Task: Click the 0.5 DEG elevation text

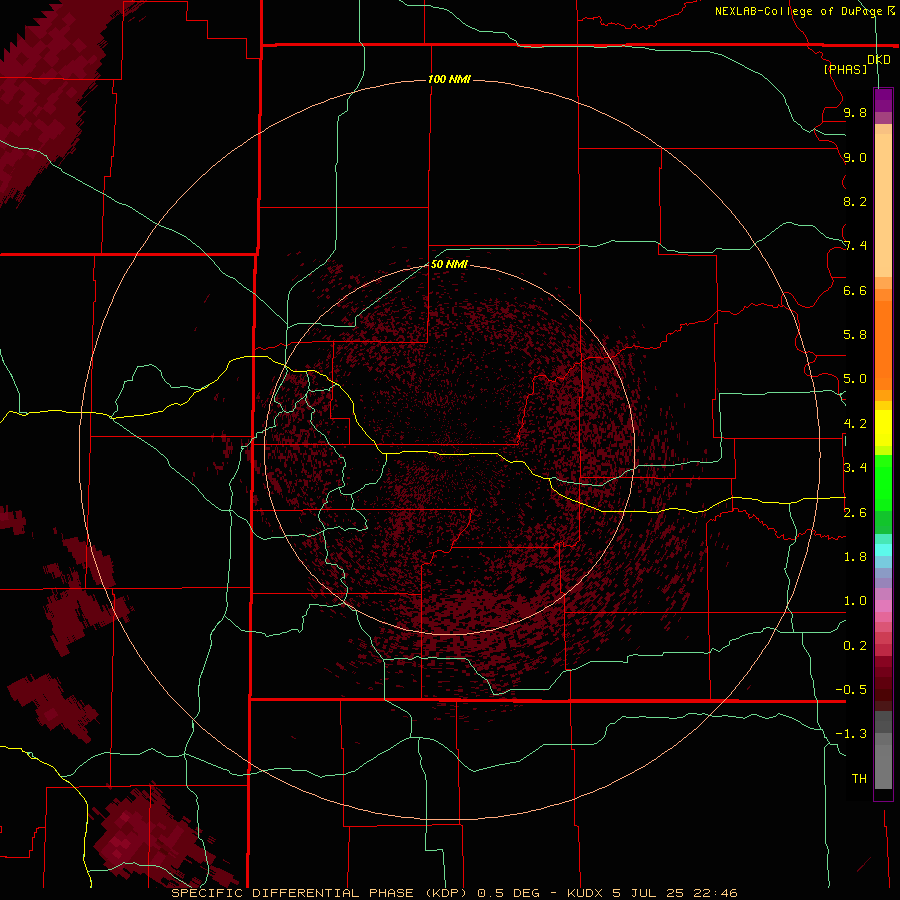Action: coord(509,893)
